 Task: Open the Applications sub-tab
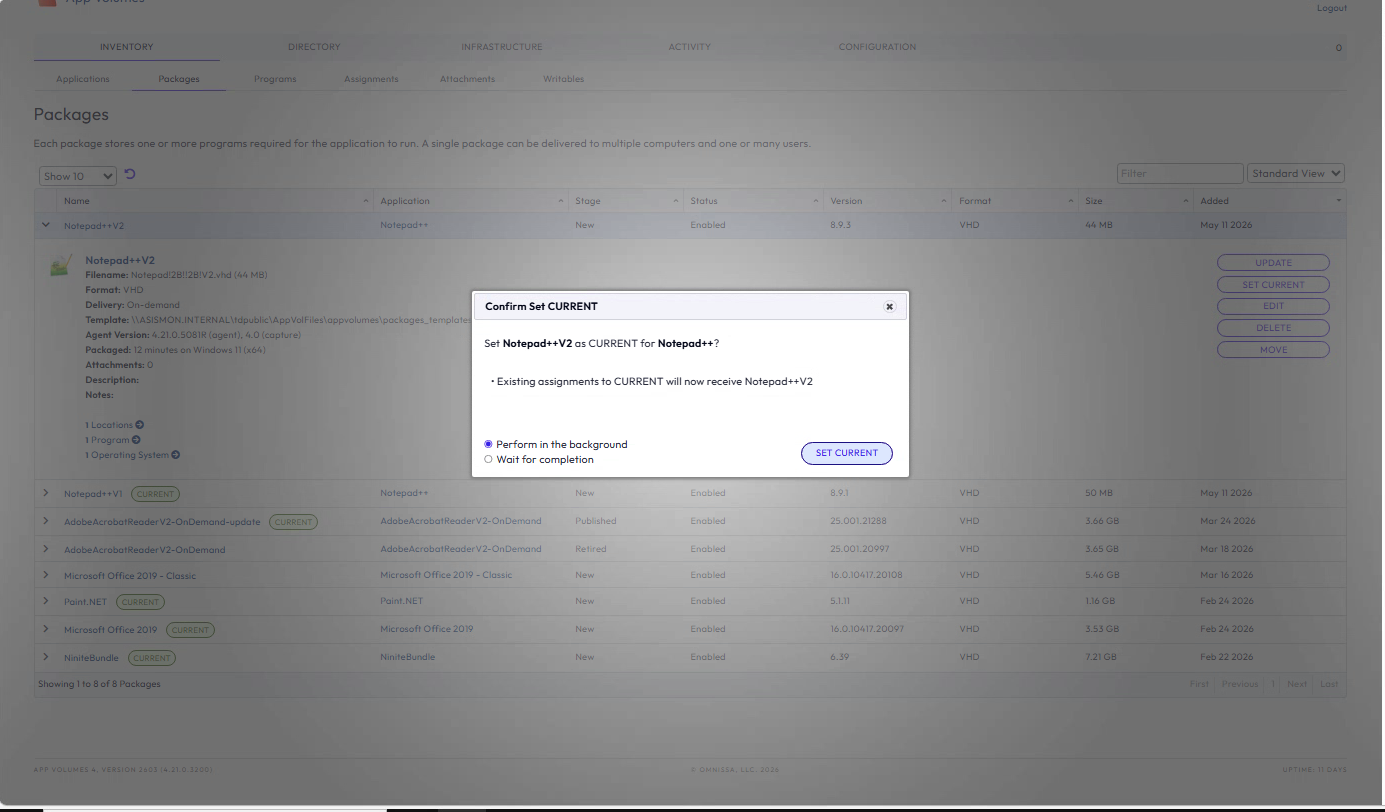pyautogui.click(x=83, y=79)
